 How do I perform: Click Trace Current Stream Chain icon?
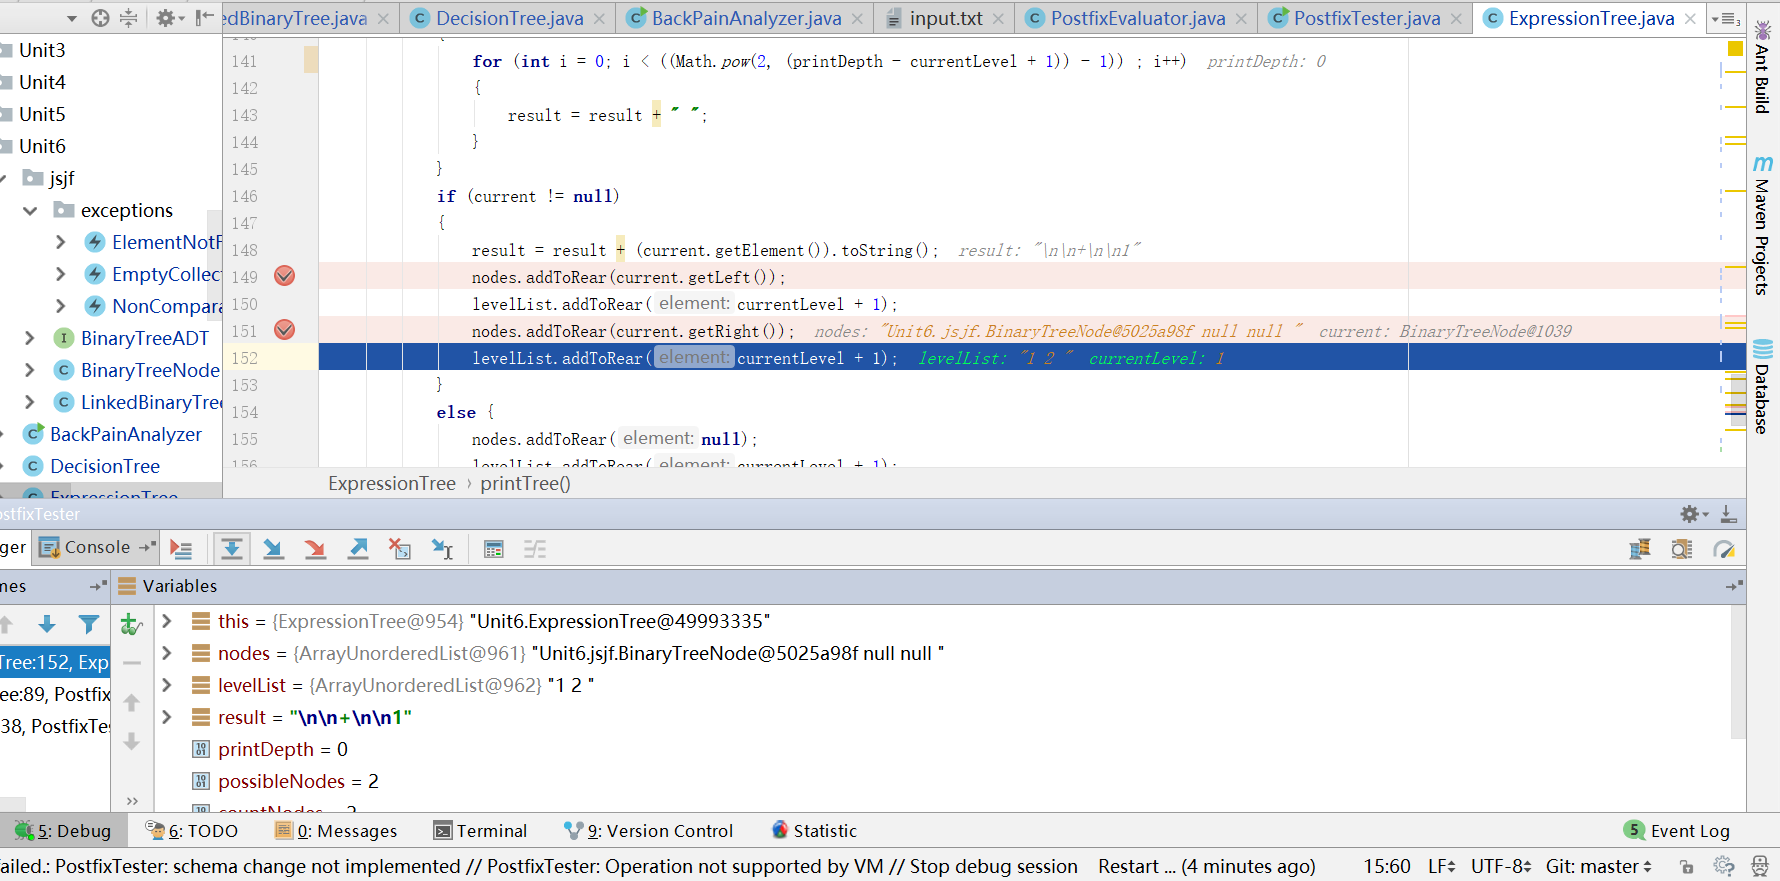(535, 548)
